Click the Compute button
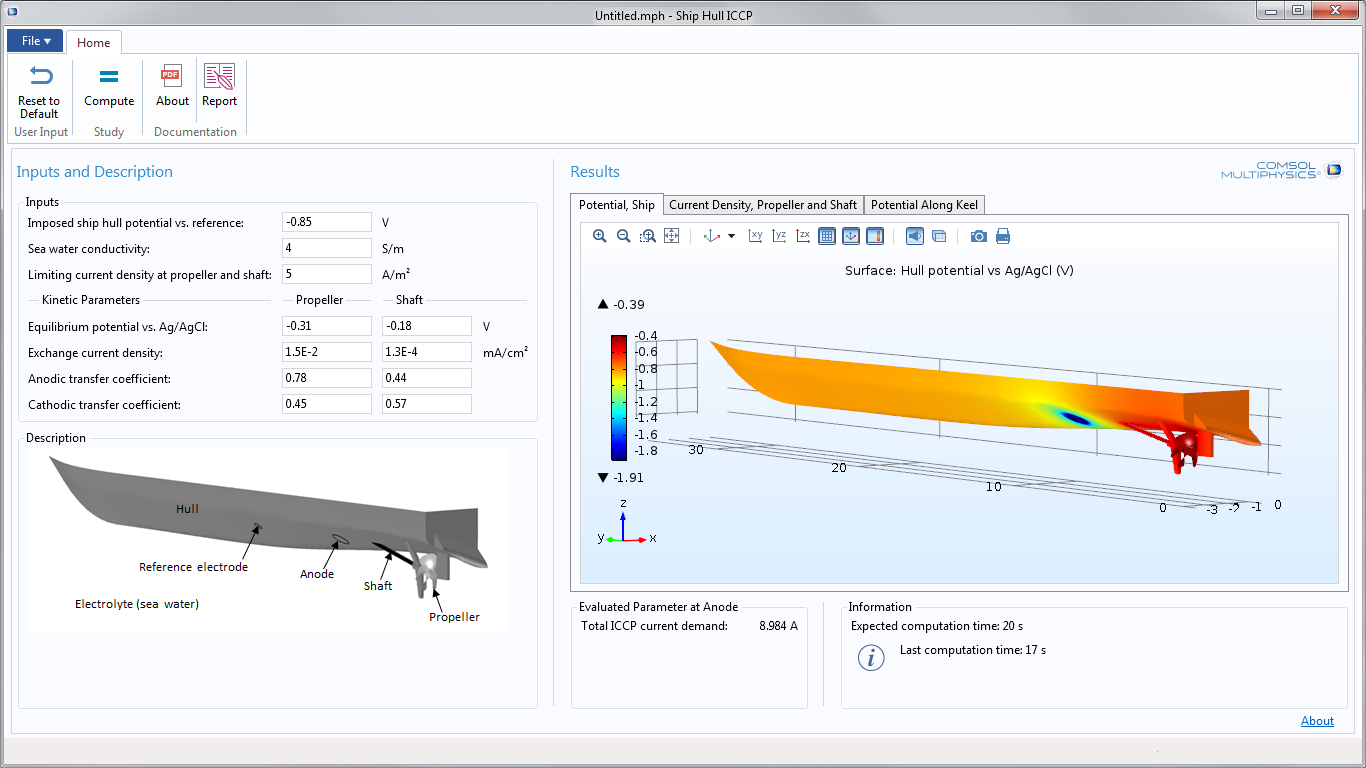1366x768 pixels. (109, 88)
